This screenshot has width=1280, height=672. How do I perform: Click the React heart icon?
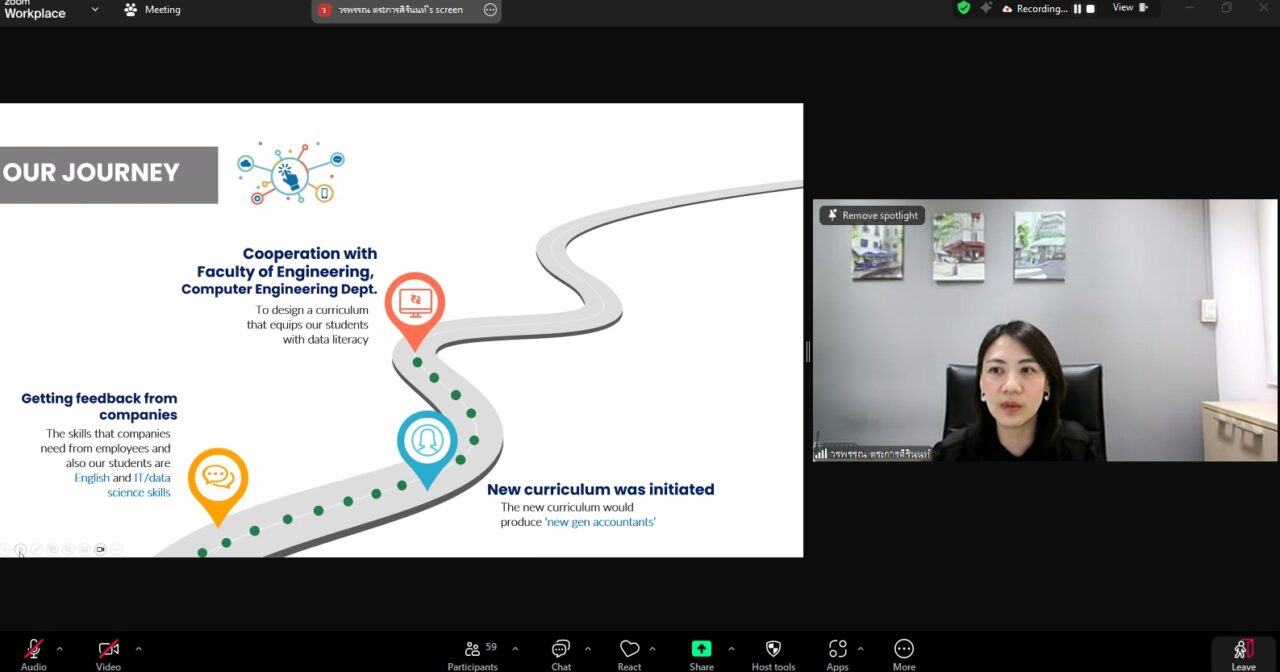(629, 650)
